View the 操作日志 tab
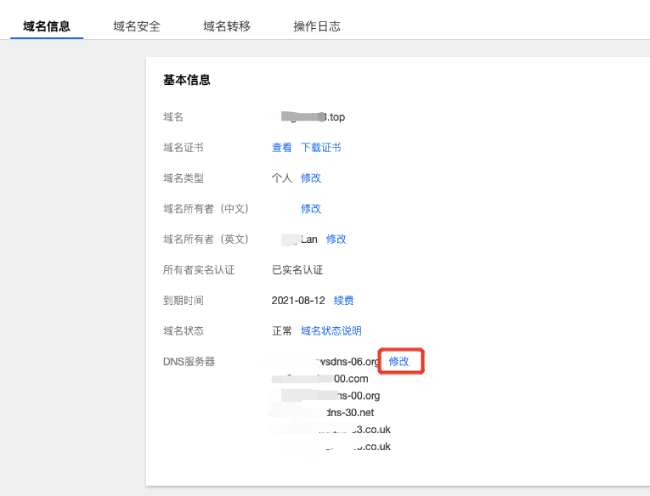 pyautogui.click(x=317, y=26)
